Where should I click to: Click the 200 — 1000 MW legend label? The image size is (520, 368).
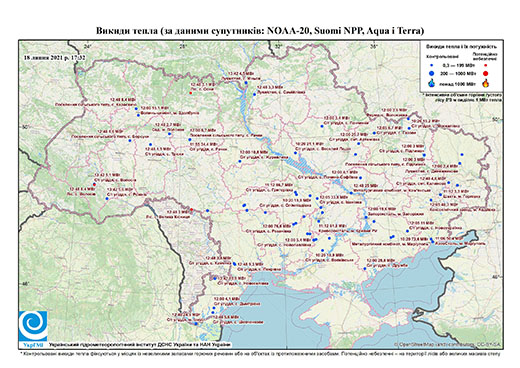coord(459,73)
